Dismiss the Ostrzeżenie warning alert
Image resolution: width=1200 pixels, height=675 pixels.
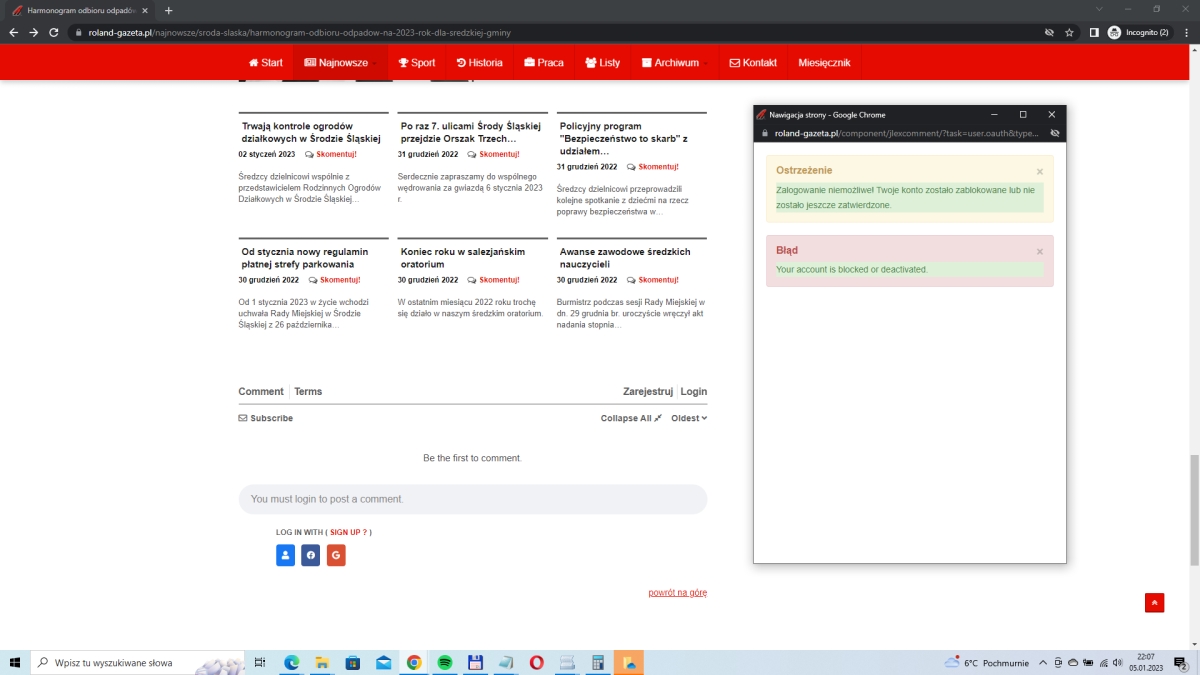click(1039, 172)
